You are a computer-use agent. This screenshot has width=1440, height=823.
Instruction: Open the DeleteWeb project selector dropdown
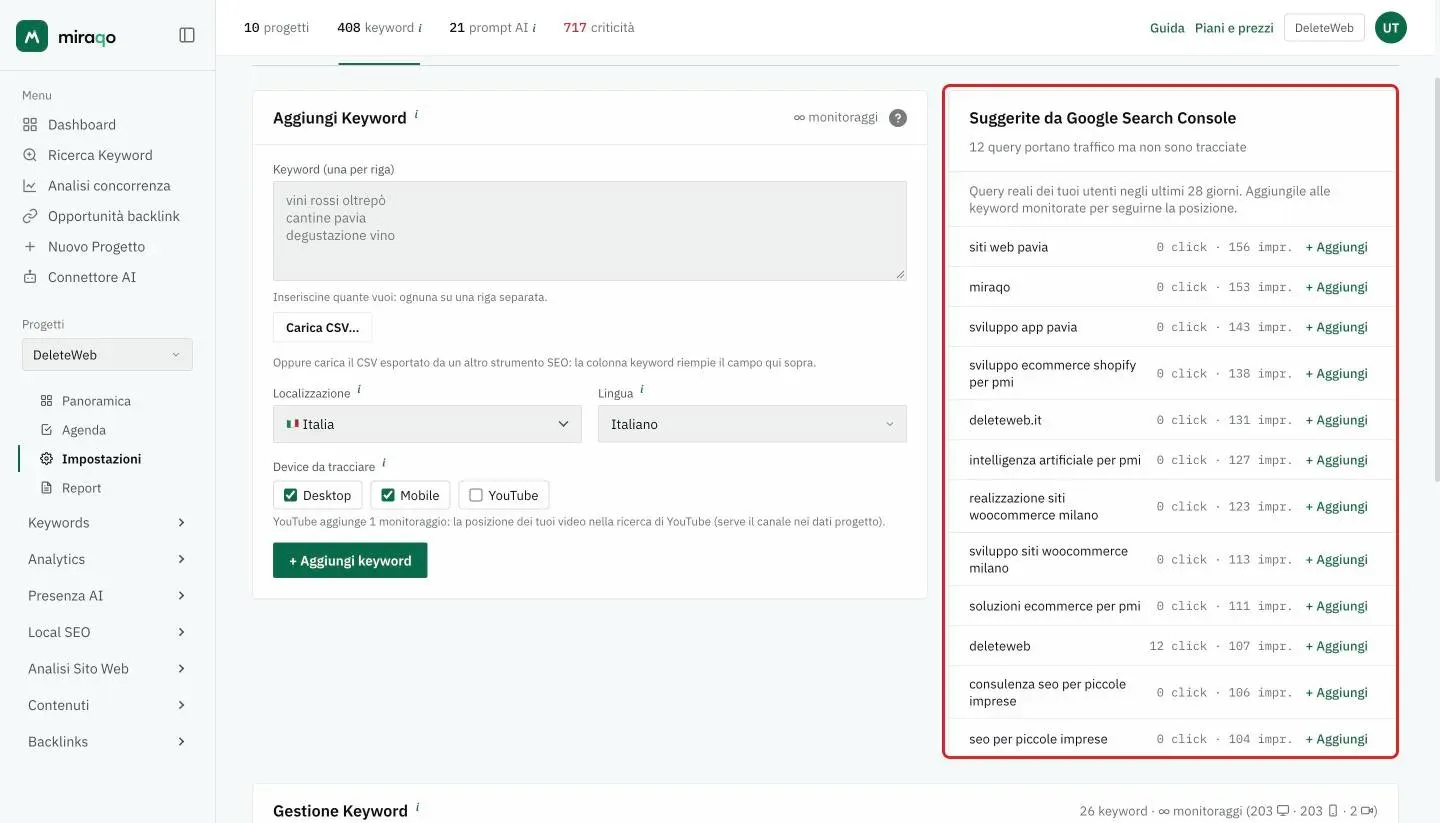107,355
